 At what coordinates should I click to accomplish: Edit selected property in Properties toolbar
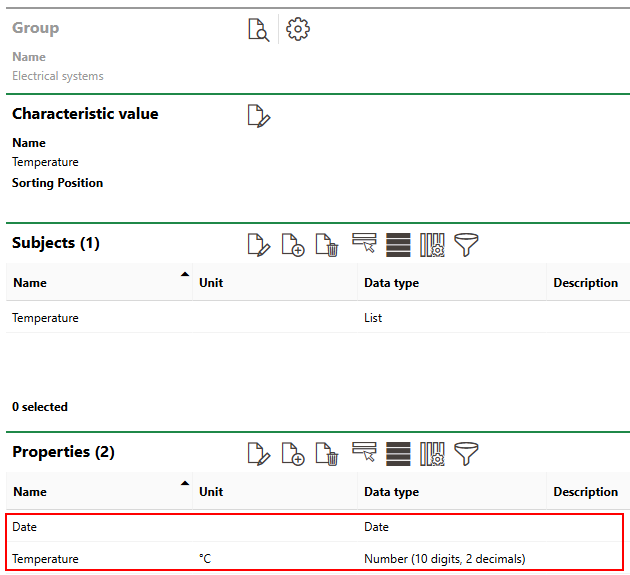259,454
